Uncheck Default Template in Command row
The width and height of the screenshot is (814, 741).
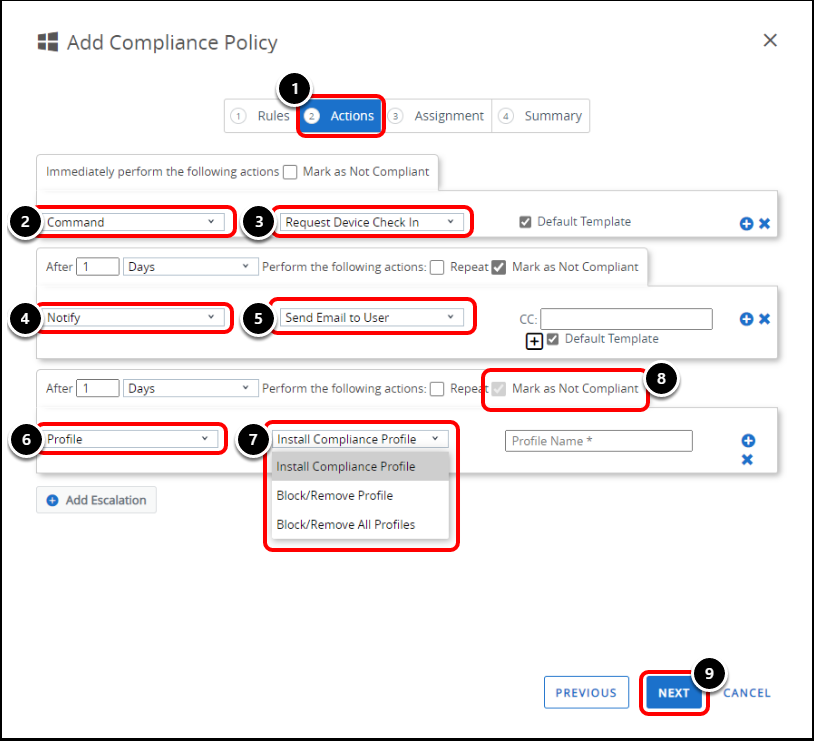pyautogui.click(x=525, y=222)
